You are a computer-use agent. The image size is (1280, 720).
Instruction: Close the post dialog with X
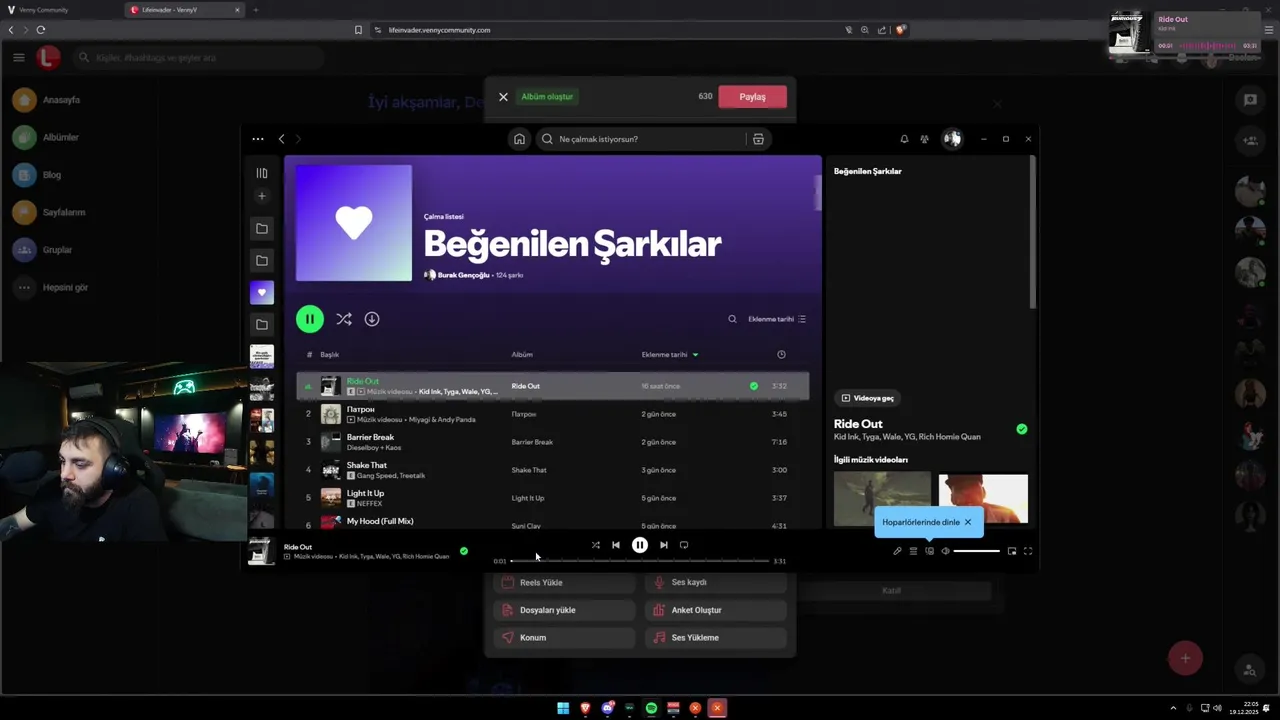point(503,97)
